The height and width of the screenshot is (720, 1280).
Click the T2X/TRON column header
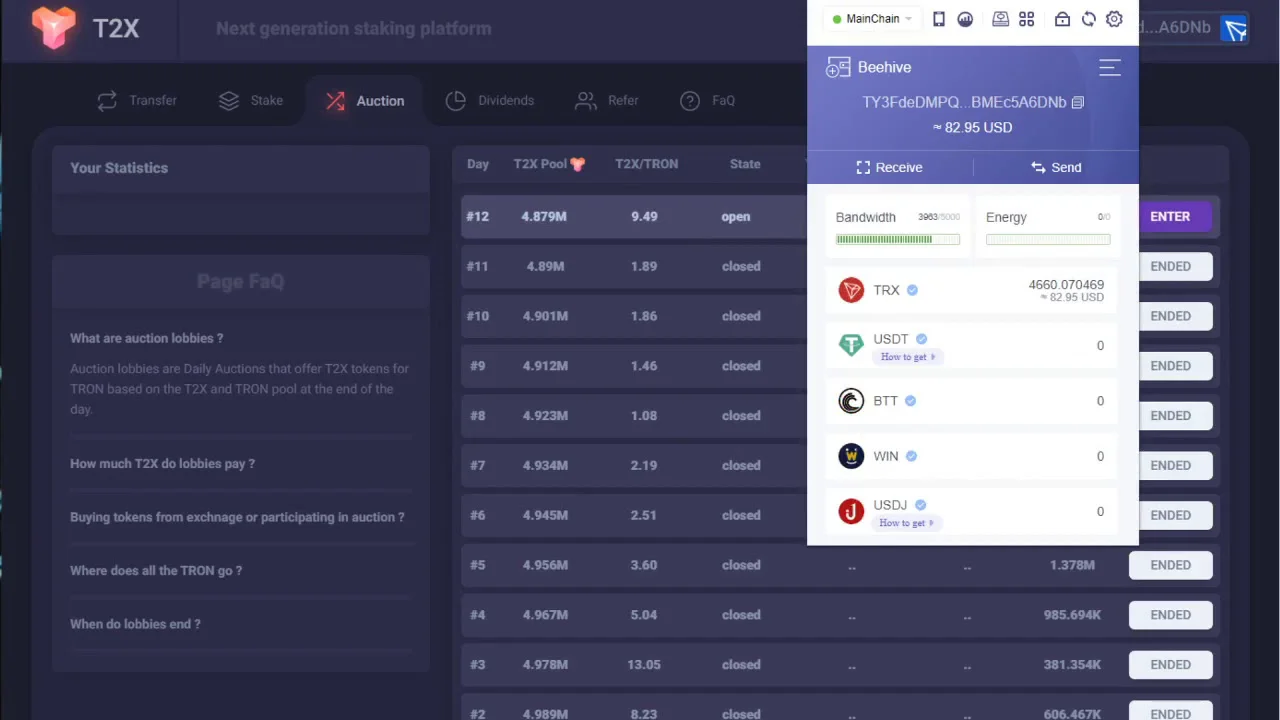[646, 164]
